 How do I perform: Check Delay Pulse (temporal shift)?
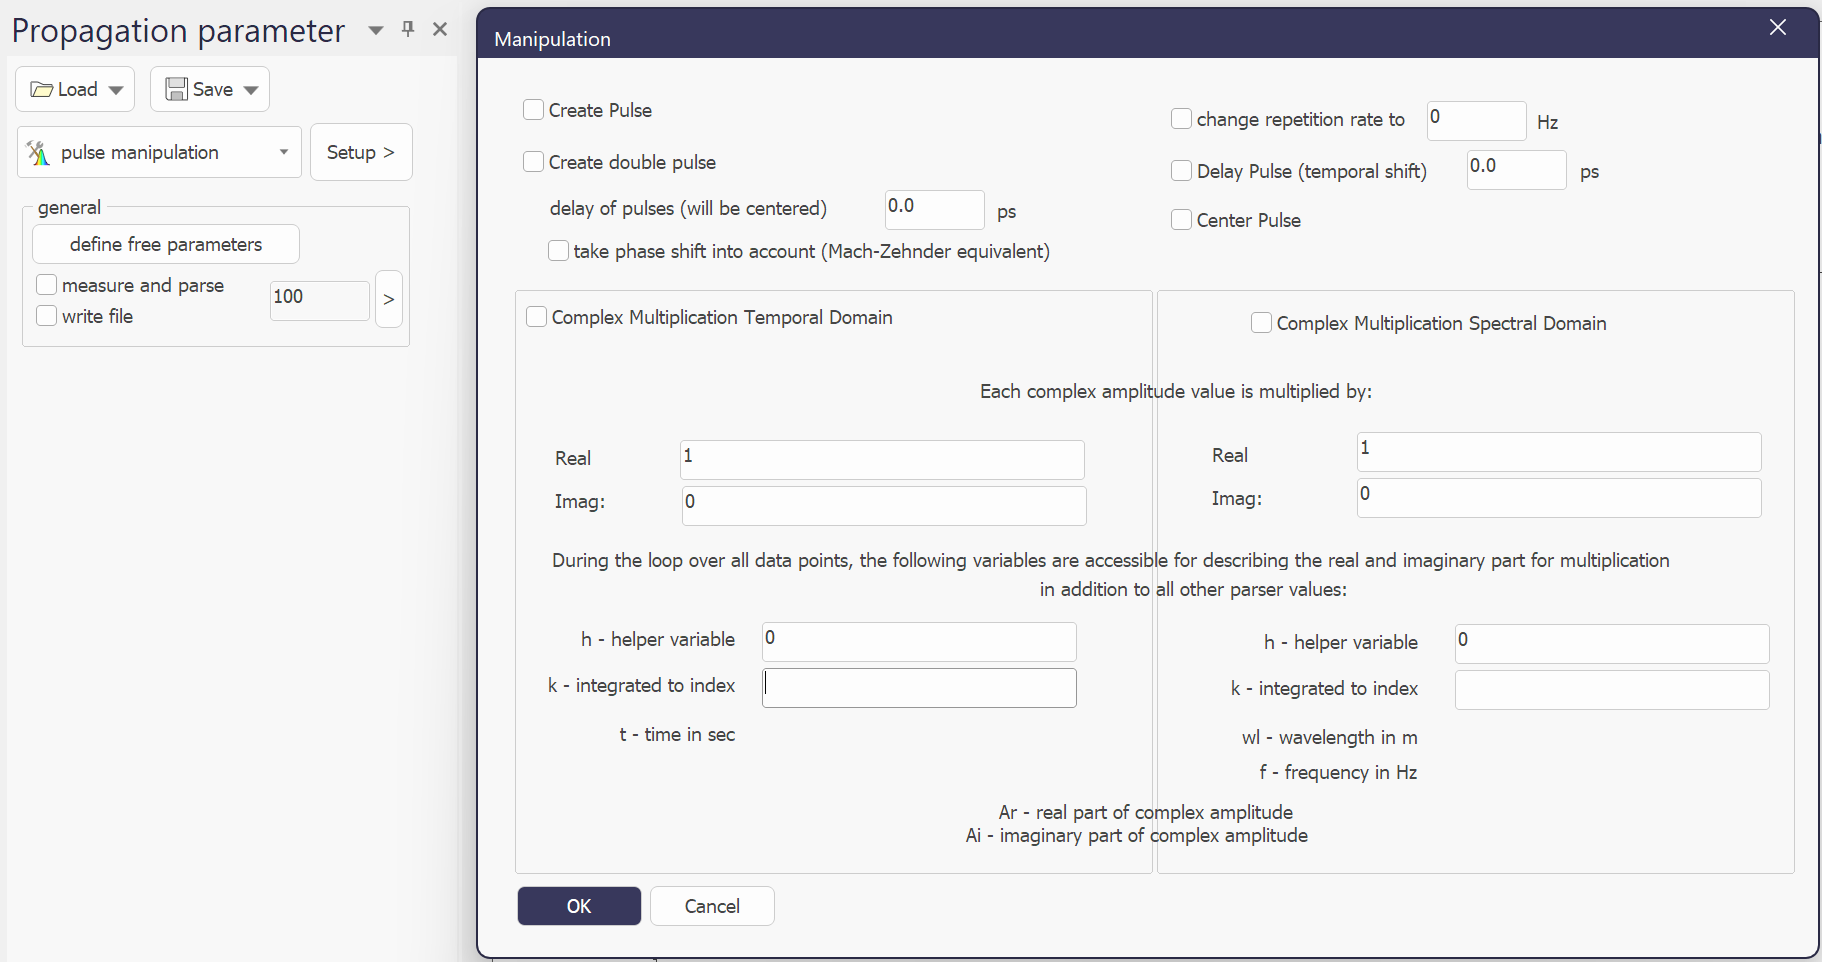[1181, 171]
